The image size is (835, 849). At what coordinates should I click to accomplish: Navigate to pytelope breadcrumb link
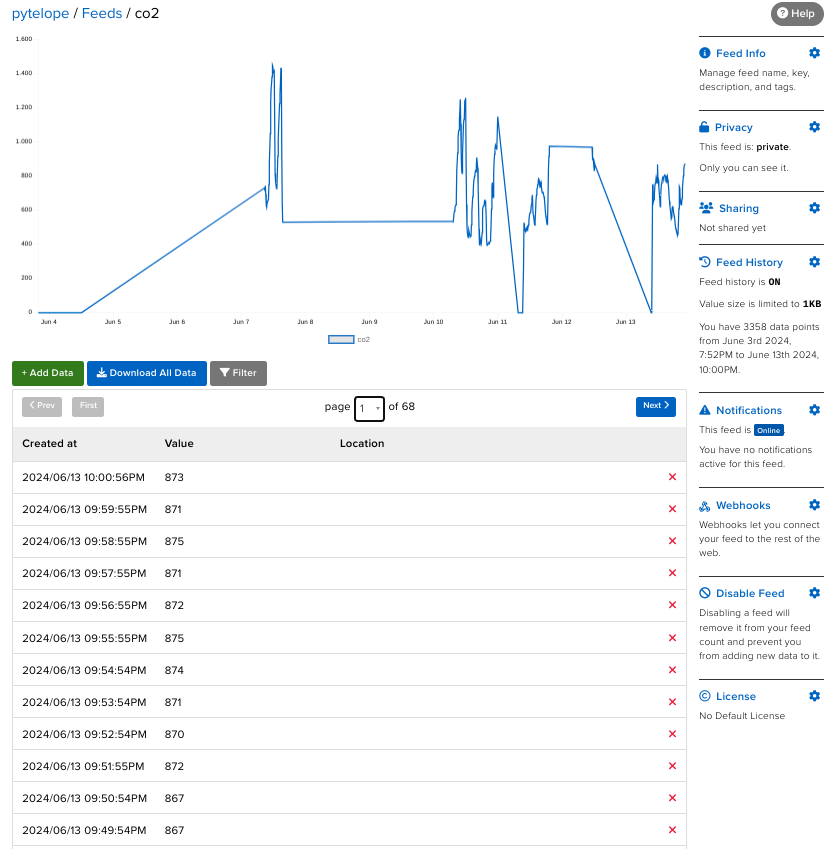coord(40,13)
